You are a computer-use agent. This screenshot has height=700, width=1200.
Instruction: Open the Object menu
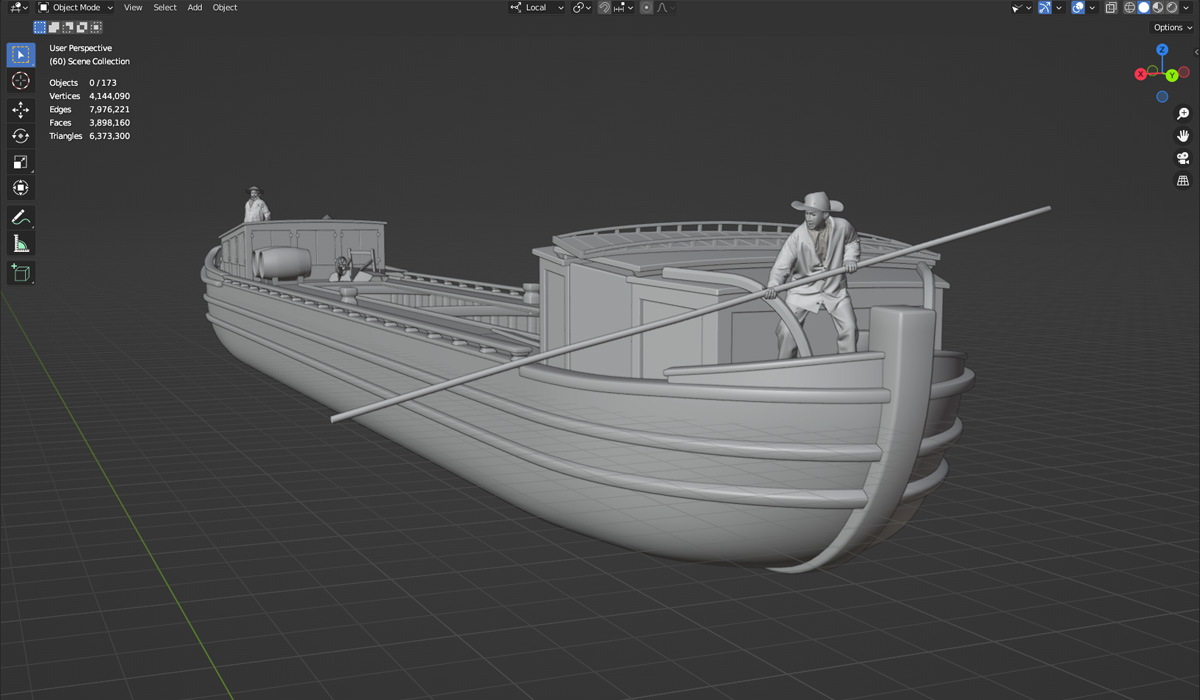tap(225, 8)
